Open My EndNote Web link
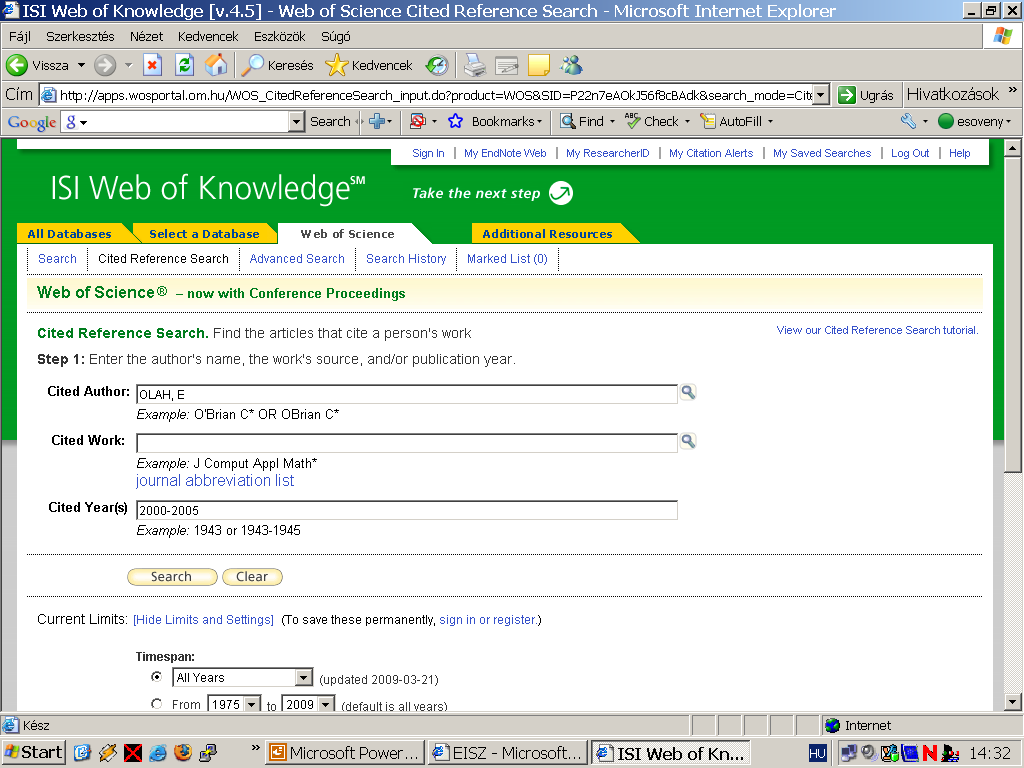The image size is (1024, 768). click(x=505, y=153)
